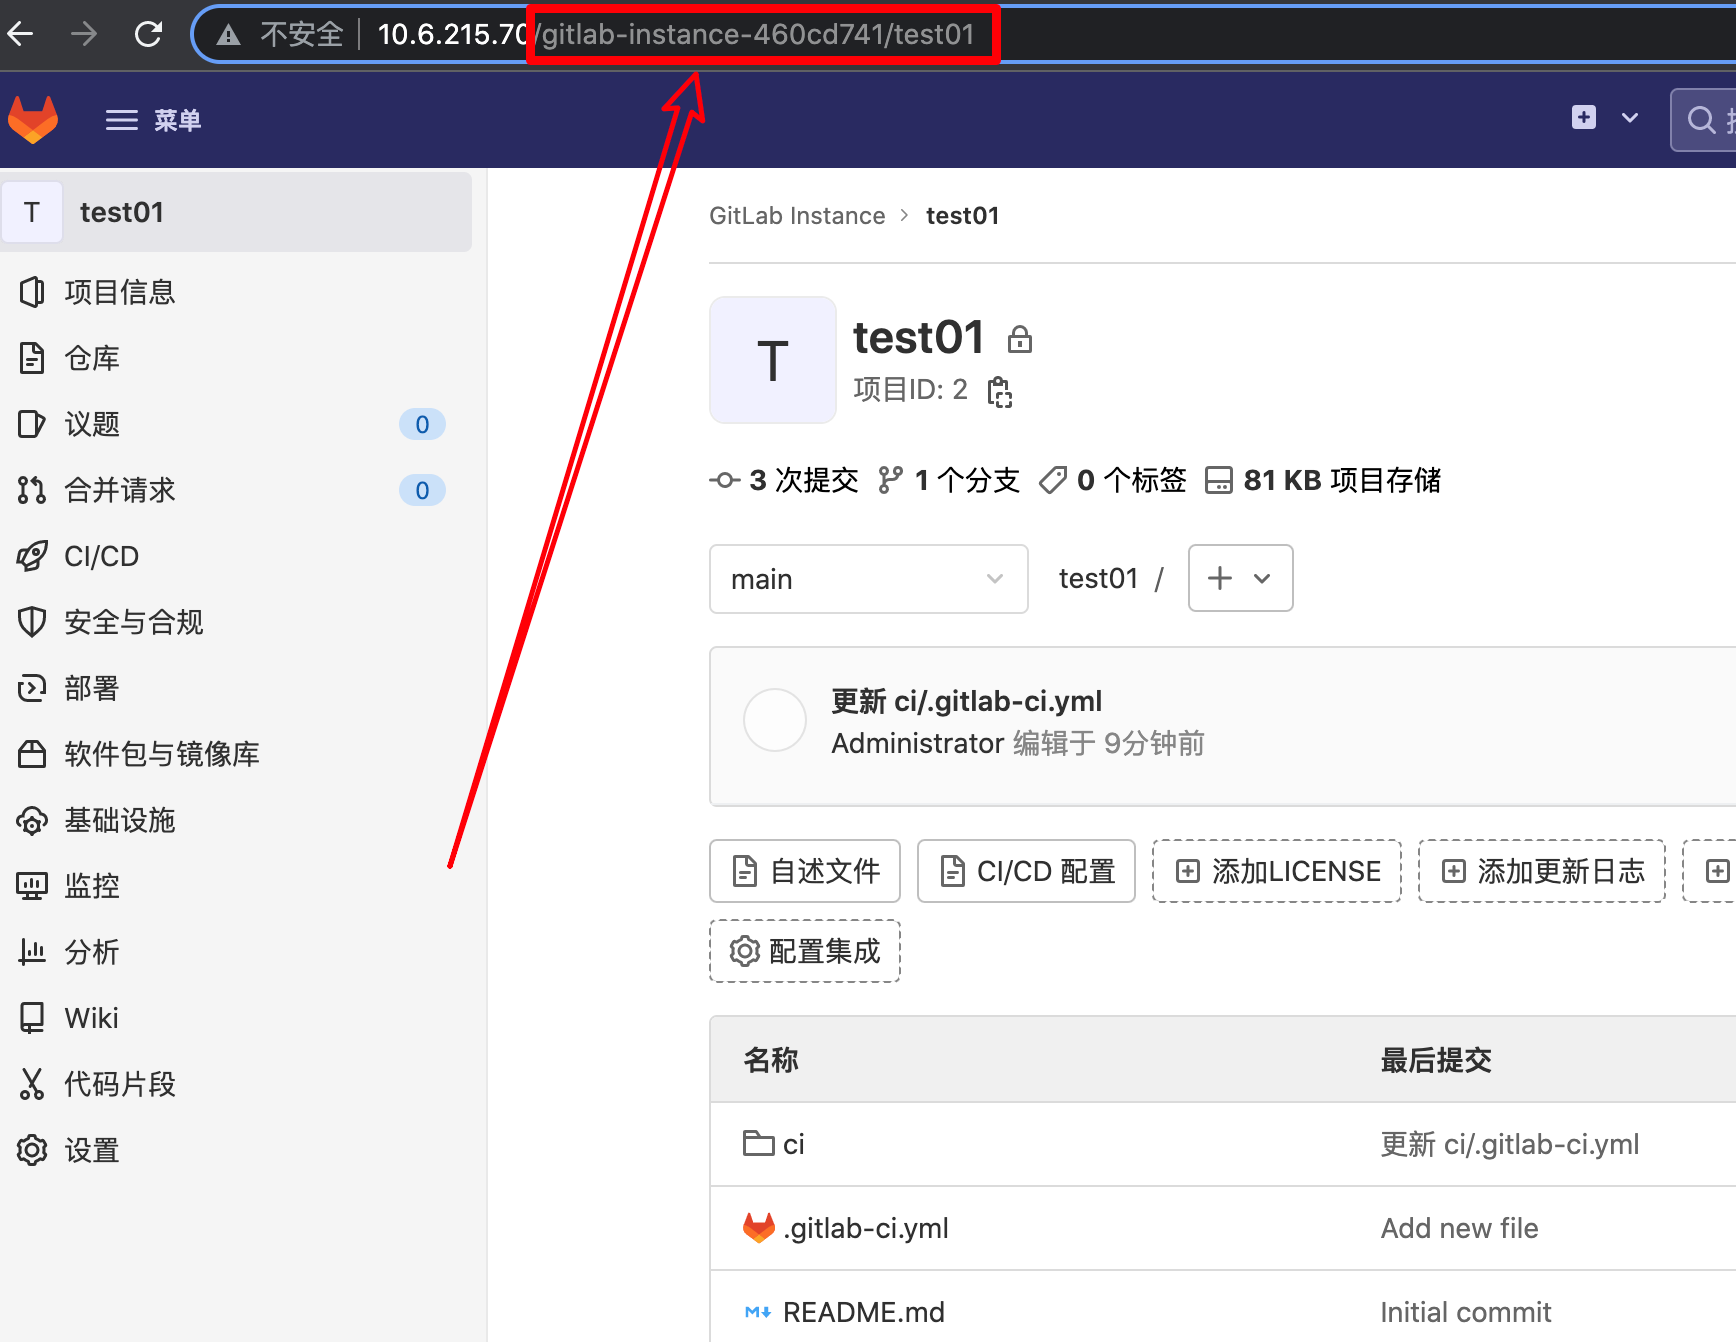Open the 1 个分支 branches link

[x=948, y=480]
